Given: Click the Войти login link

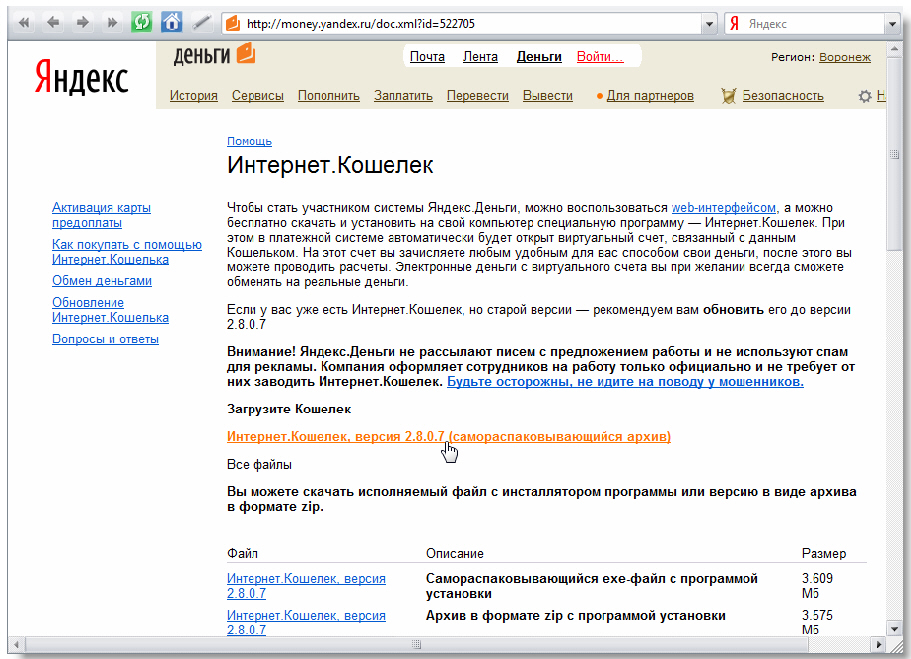Looking at the screenshot, I should [x=599, y=57].
